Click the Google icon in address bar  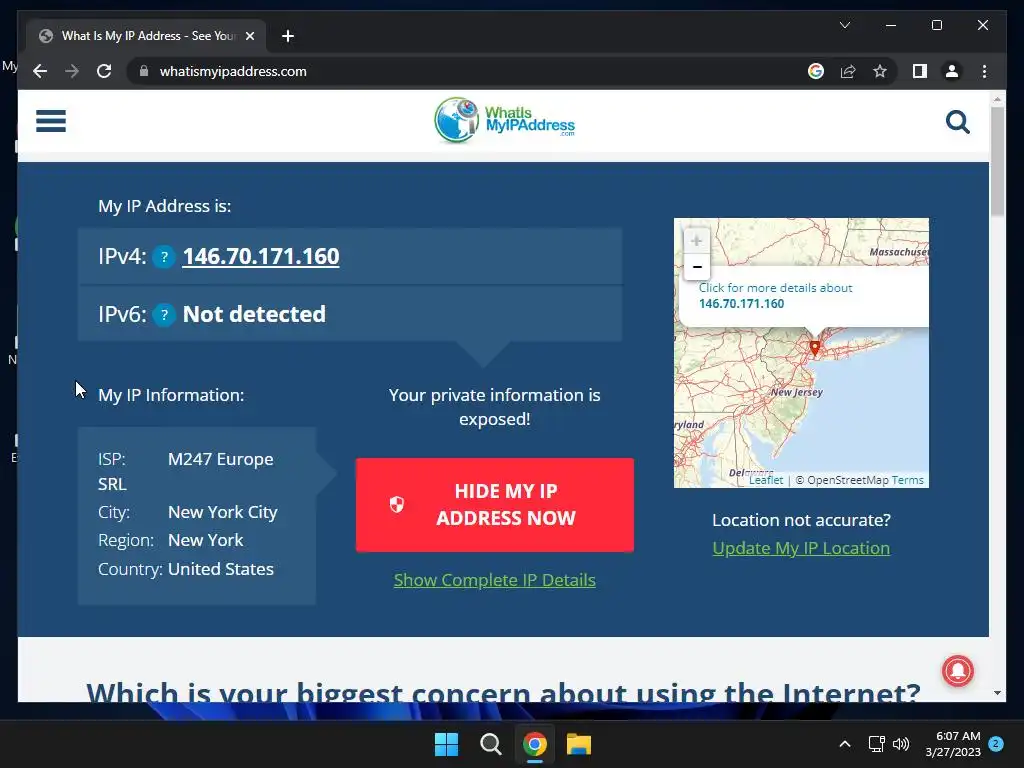[816, 71]
